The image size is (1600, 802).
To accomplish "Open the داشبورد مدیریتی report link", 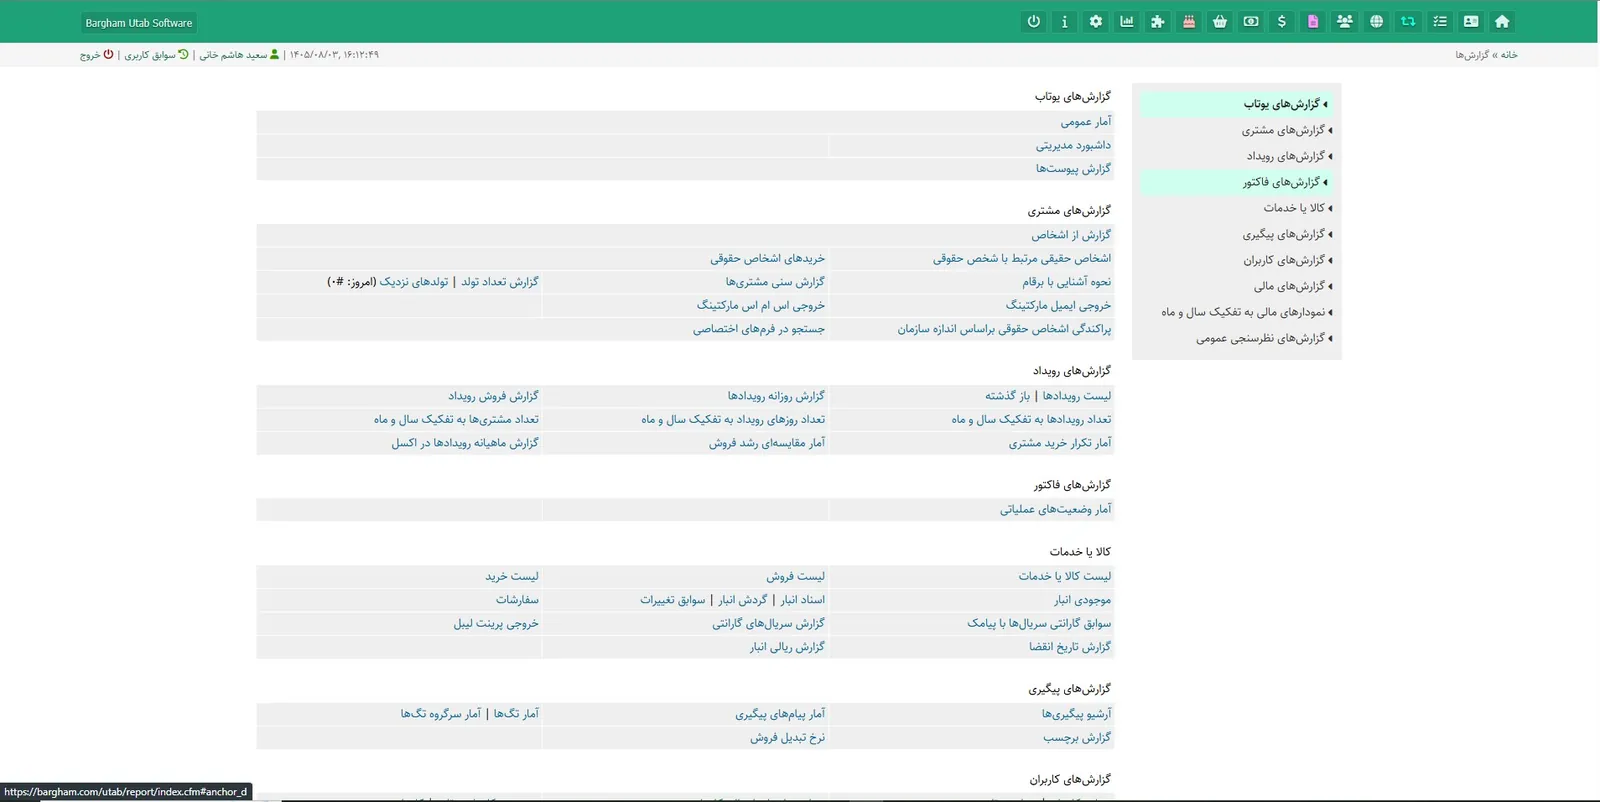I will [1073, 145].
